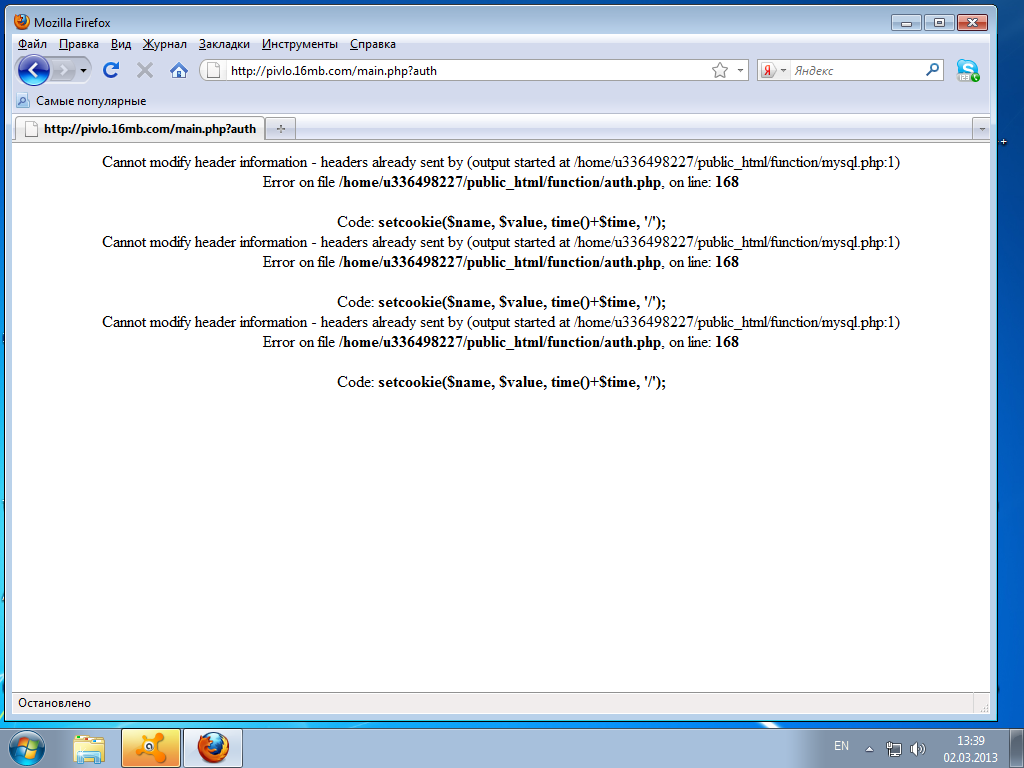Open the list all tabs dropdown
Image resolution: width=1024 pixels, height=768 pixels.
coord(981,129)
